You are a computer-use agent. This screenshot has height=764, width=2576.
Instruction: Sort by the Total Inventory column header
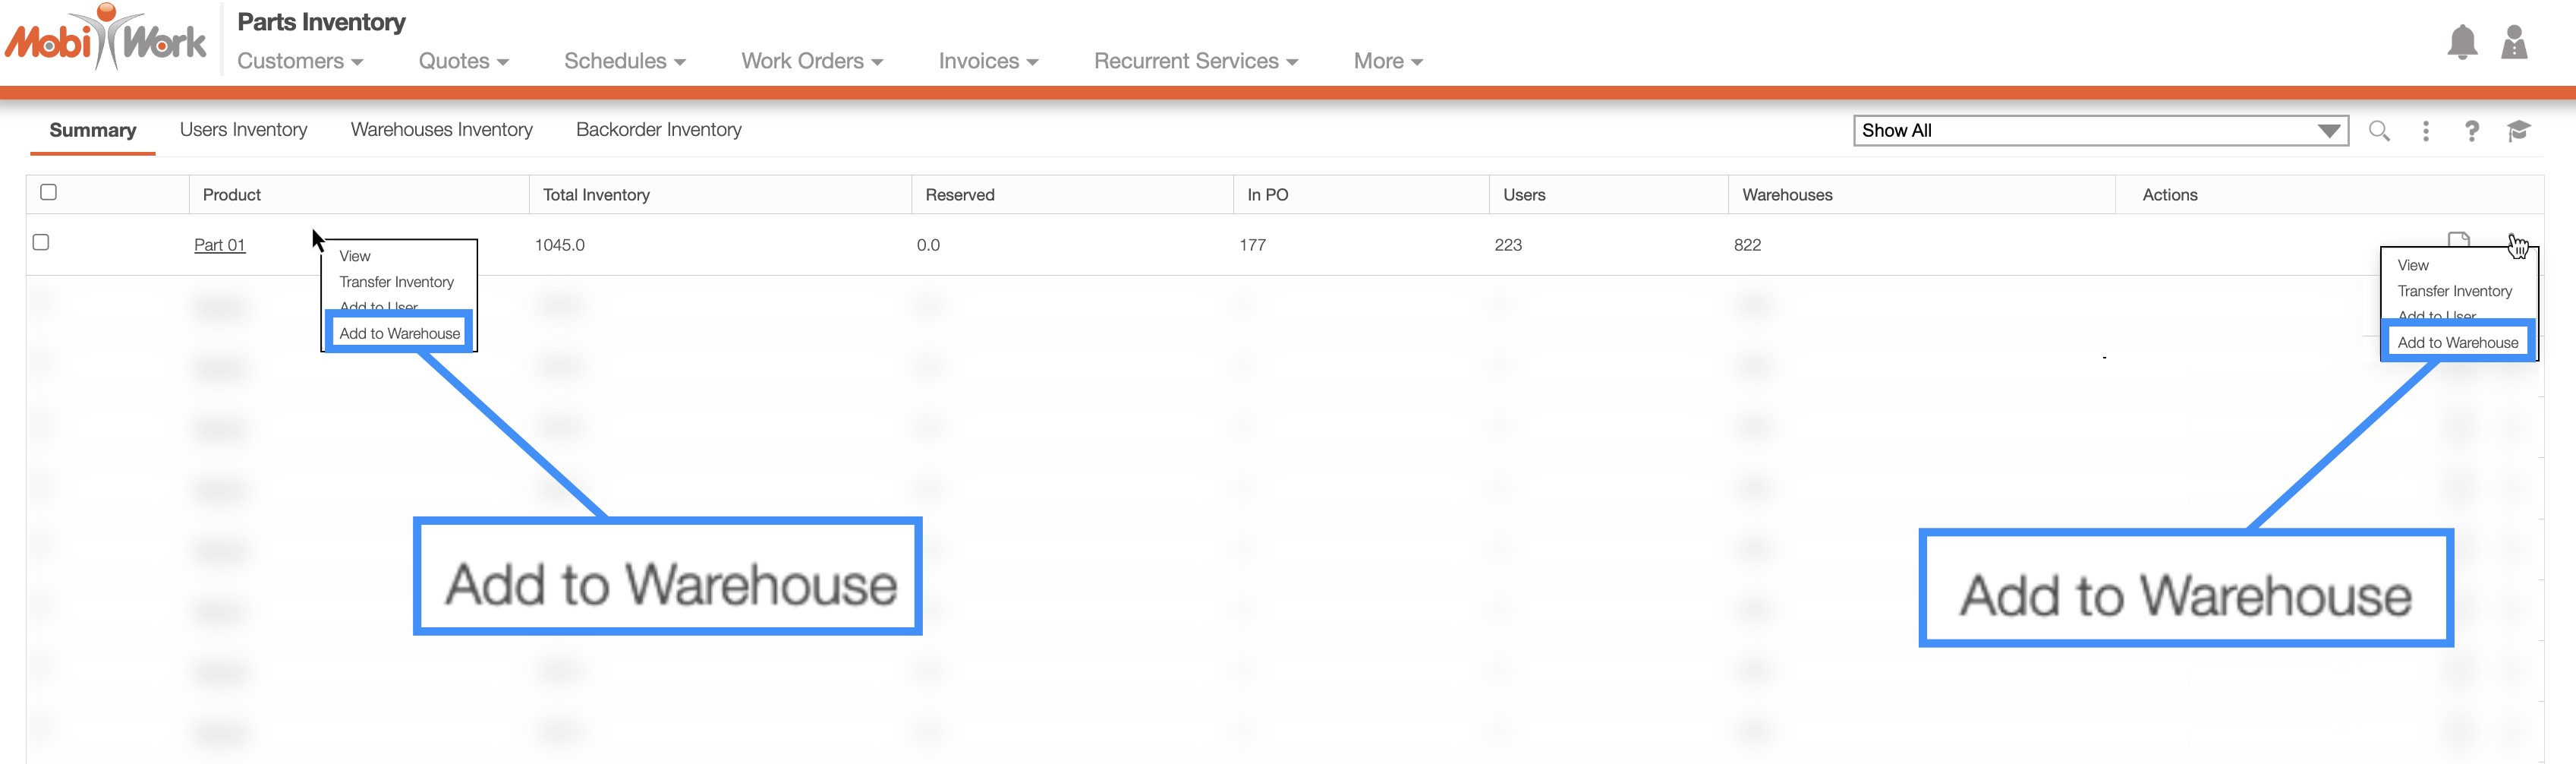pyautogui.click(x=596, y=195)
